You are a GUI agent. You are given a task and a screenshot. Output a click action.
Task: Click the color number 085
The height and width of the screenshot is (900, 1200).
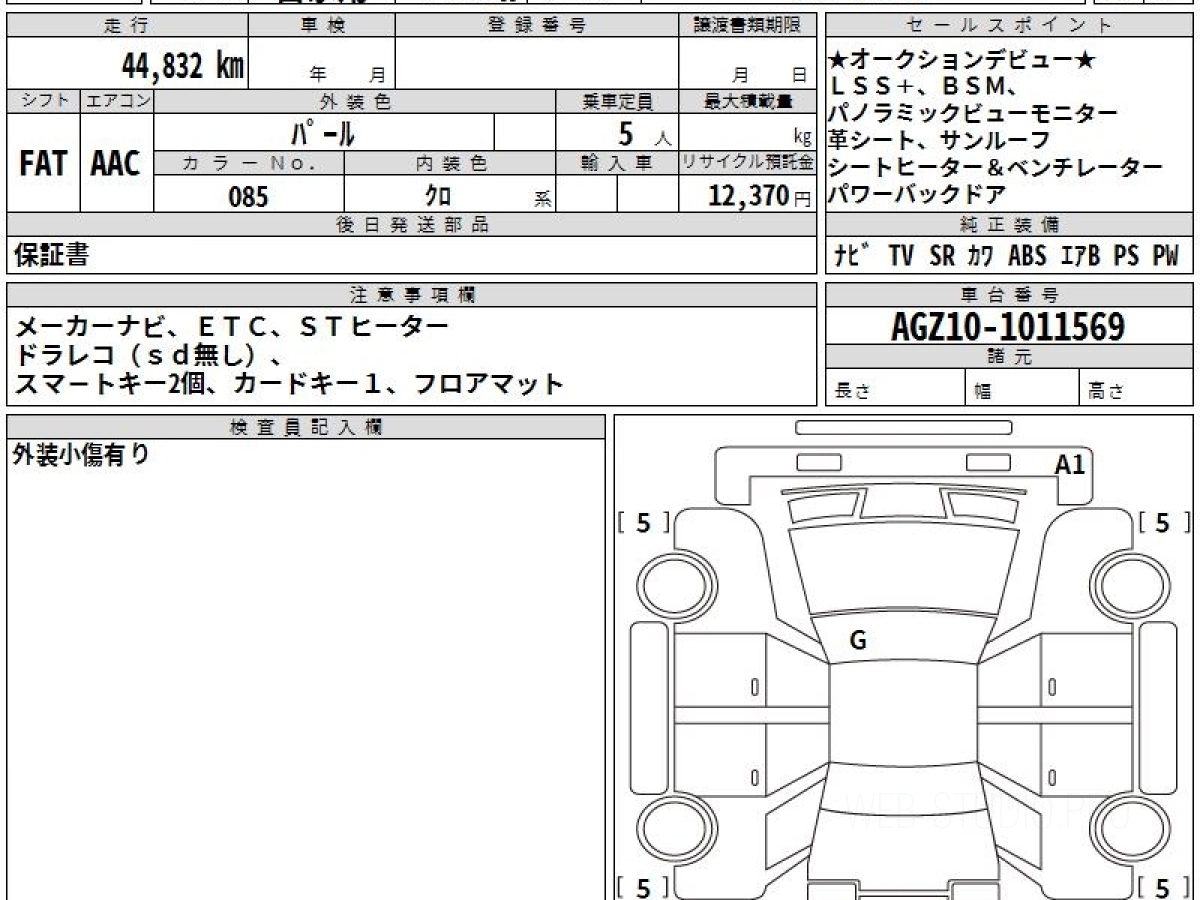pyautogui.click(x=248, y=197)
